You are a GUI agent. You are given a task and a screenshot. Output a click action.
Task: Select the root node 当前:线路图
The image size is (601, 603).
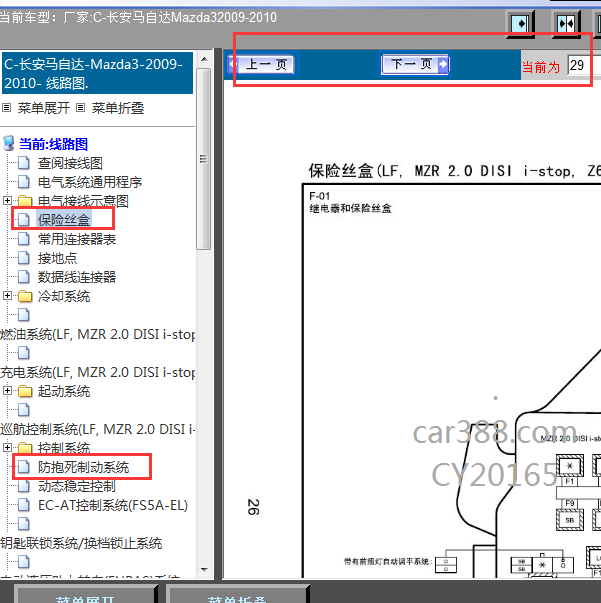[x=53, y=144]
